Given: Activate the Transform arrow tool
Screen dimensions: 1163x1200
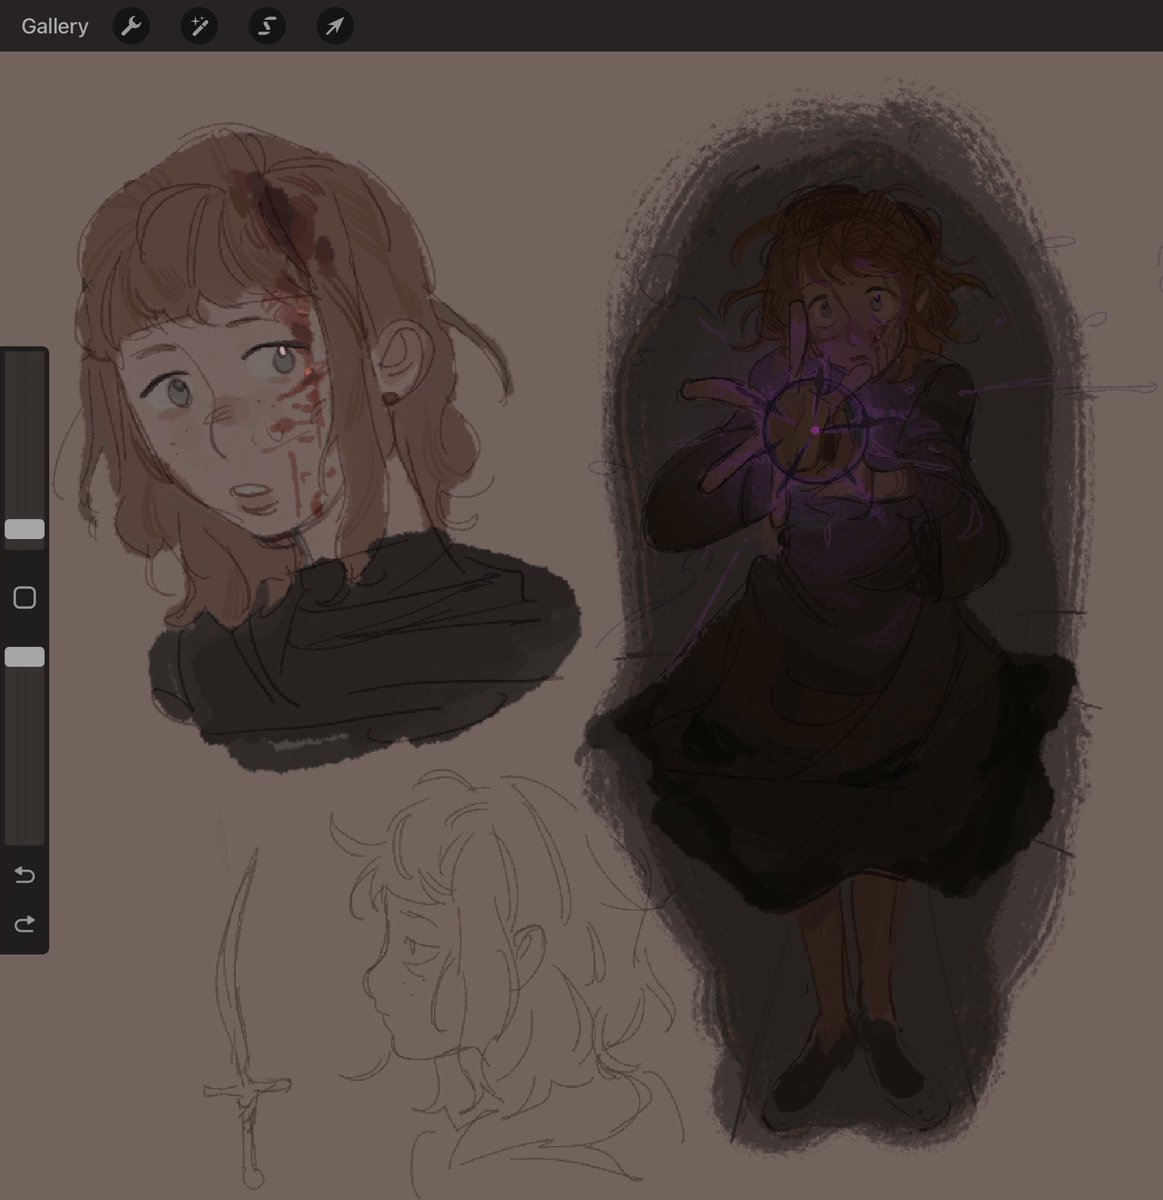Looking at the screenshot, I should tap(335, 26).
